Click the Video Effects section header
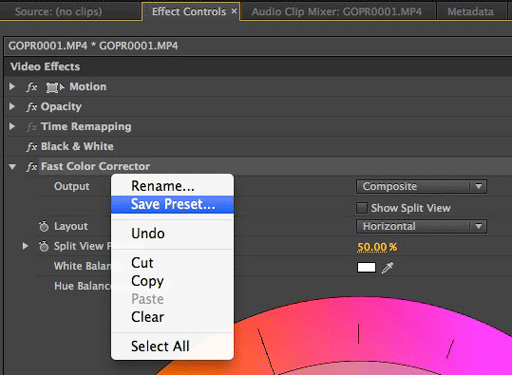The height and width of the screenshot is (375, 512). (45, 67)
